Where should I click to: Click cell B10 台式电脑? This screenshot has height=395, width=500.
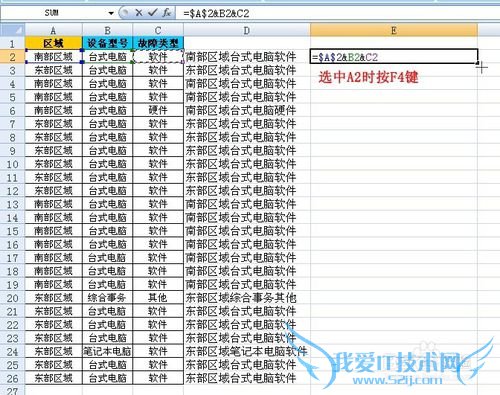(107, 164)
